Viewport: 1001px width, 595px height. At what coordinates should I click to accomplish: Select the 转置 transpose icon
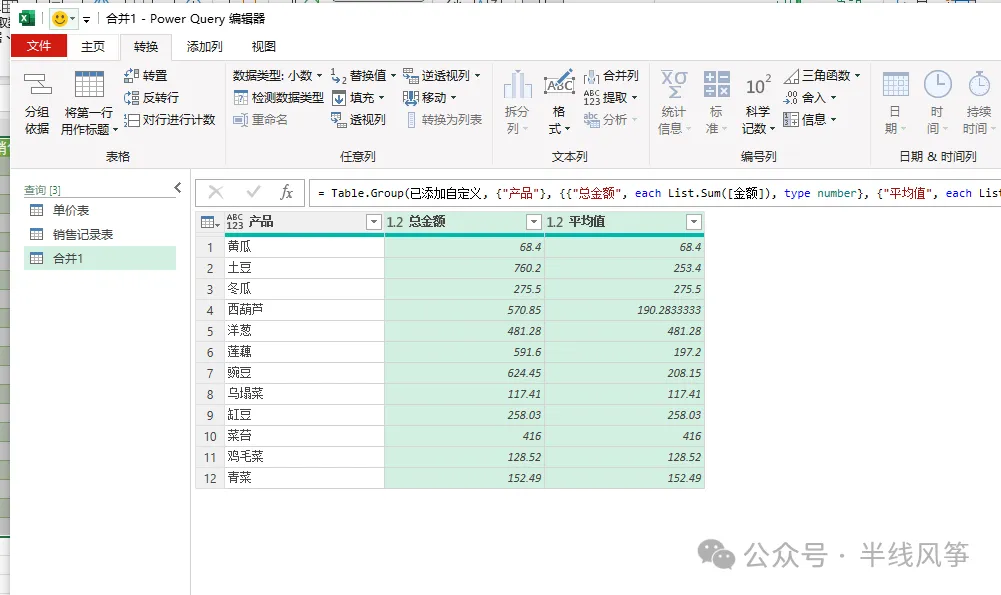click(x=131, y=76)
